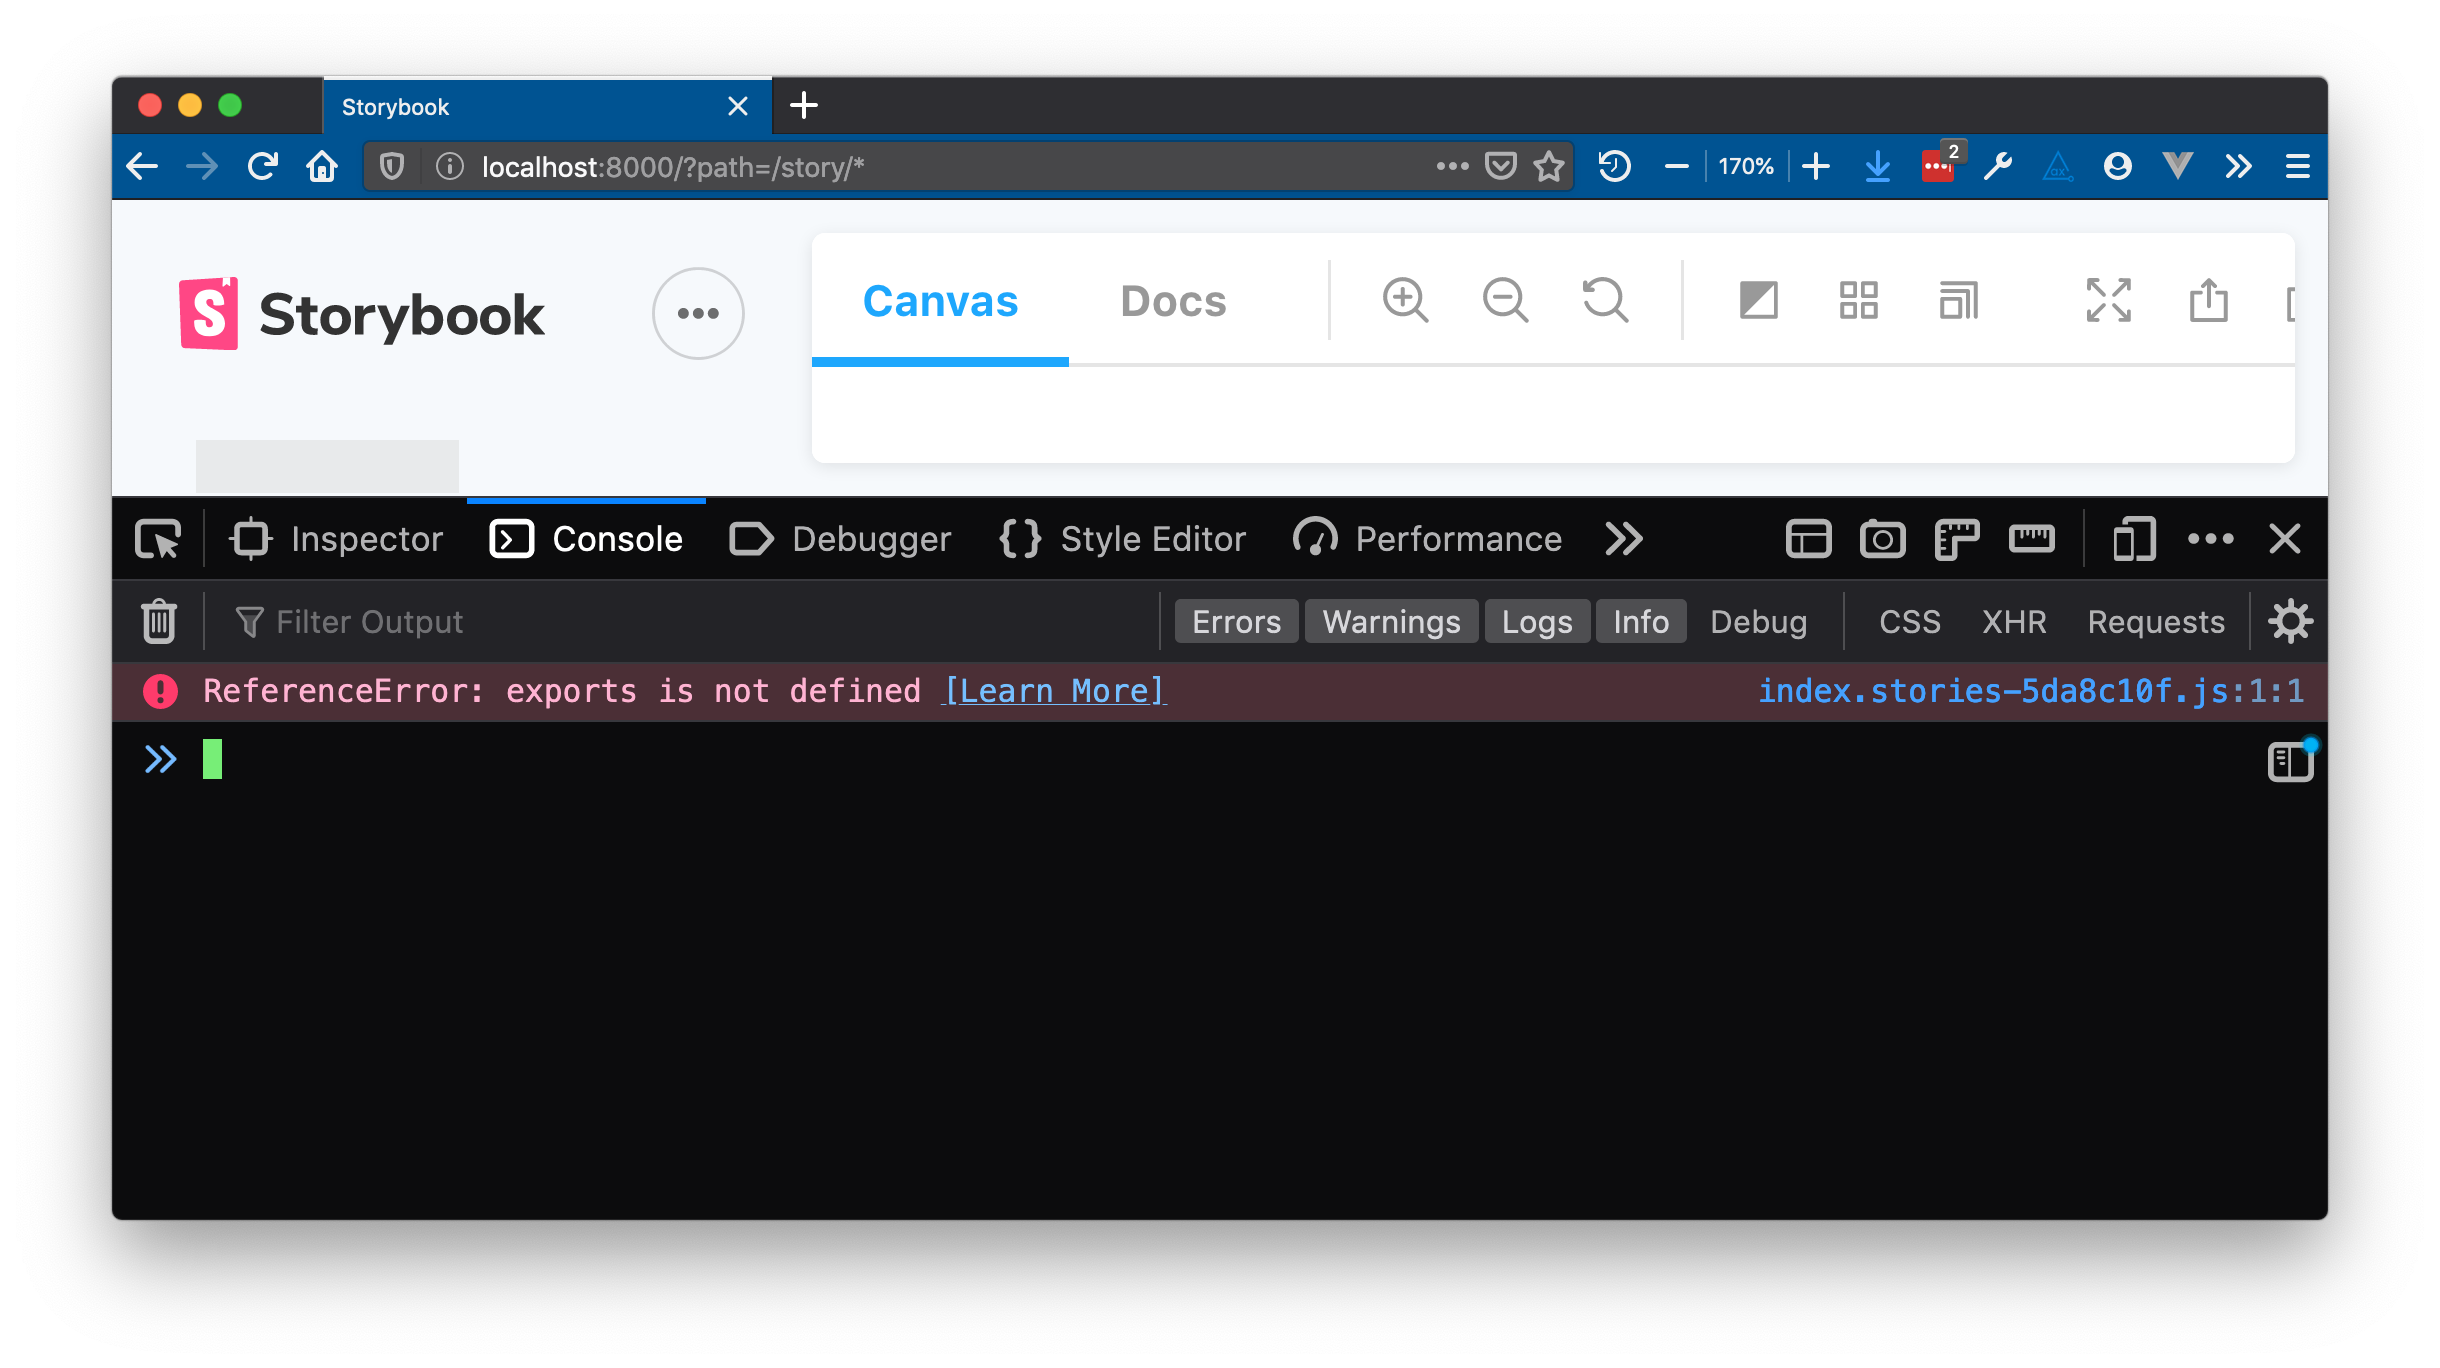This screenshot has width=2440, height=1368.
Task: Change the preview background color
Action: click(x=1757, y=300)
